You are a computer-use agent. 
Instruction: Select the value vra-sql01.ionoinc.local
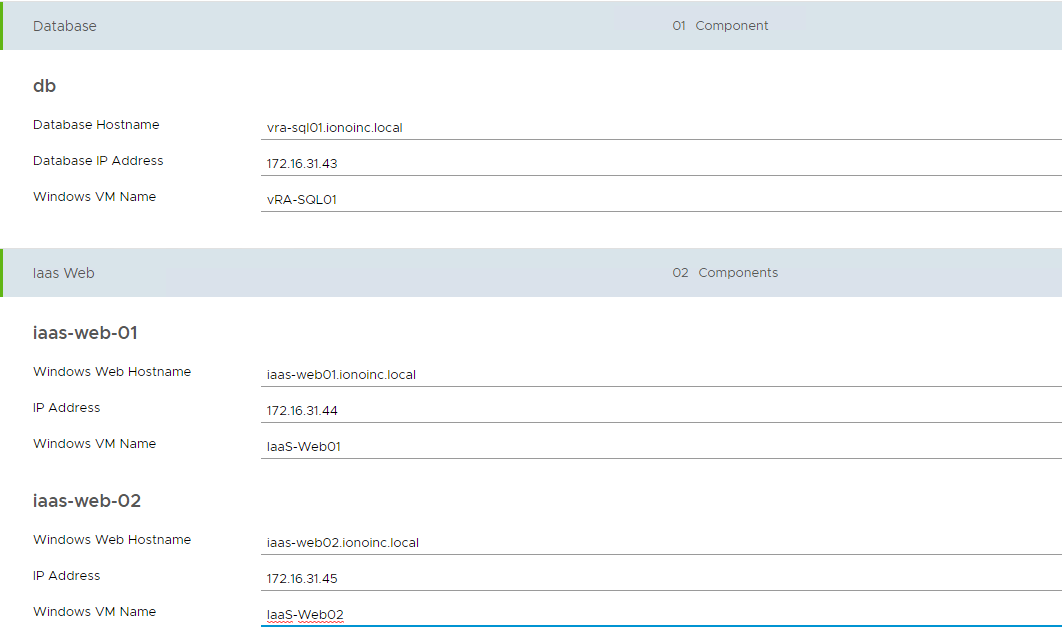point(334,127)
